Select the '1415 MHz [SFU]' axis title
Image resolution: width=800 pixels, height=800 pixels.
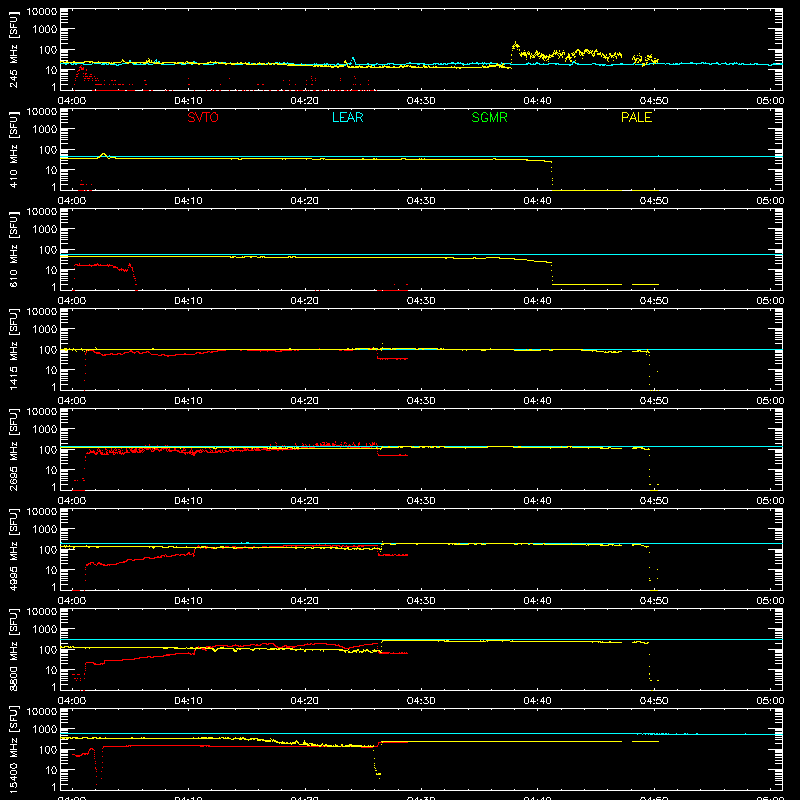(13, 349)
